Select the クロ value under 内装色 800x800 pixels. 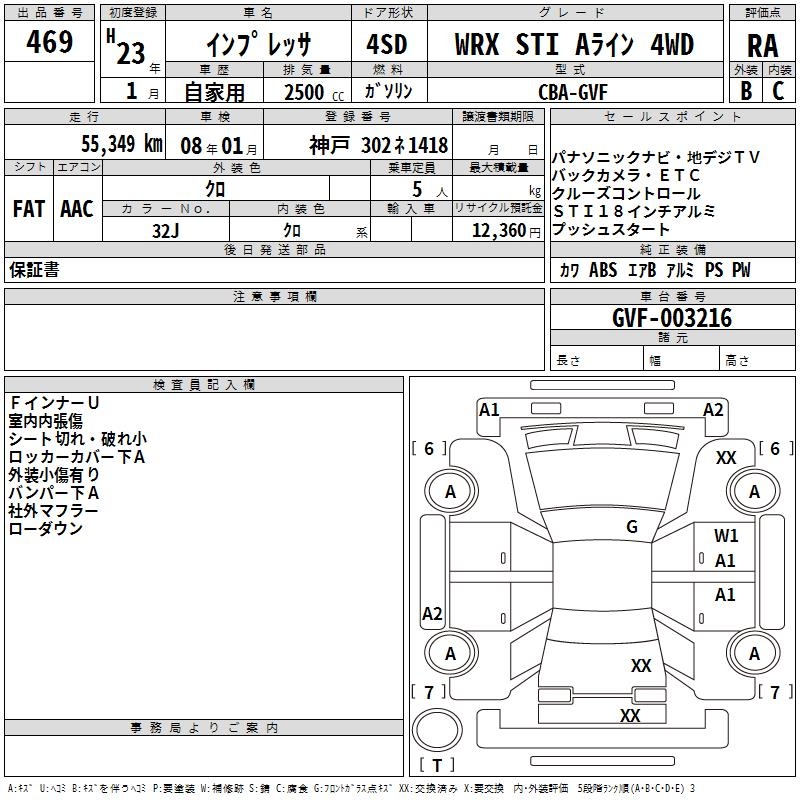coord(292,231)
